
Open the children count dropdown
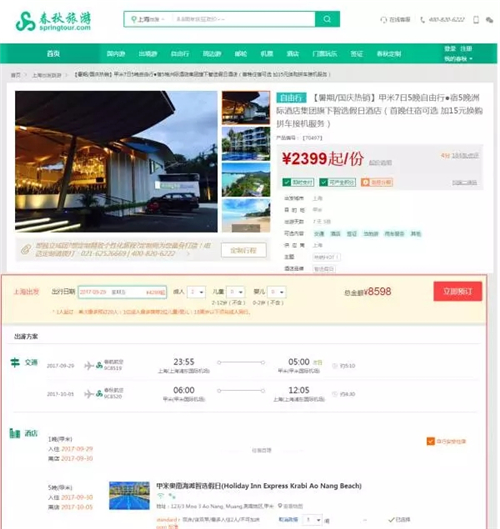pyautogui.click(x=235, y=292)
